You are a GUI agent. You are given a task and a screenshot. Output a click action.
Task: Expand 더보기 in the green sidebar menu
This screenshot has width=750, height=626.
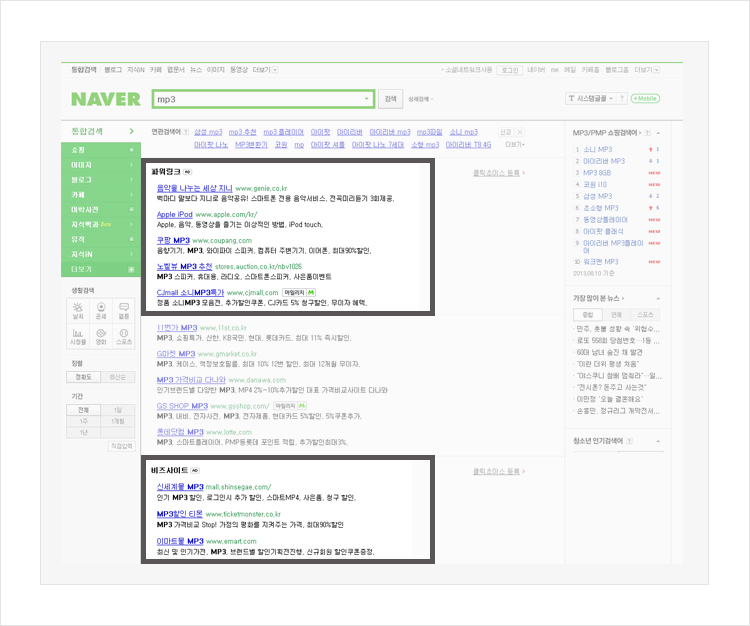click(x=101, y=269)
